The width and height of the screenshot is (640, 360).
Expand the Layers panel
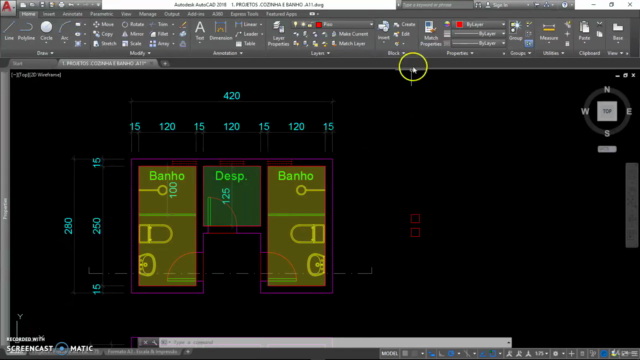point(320,53)
